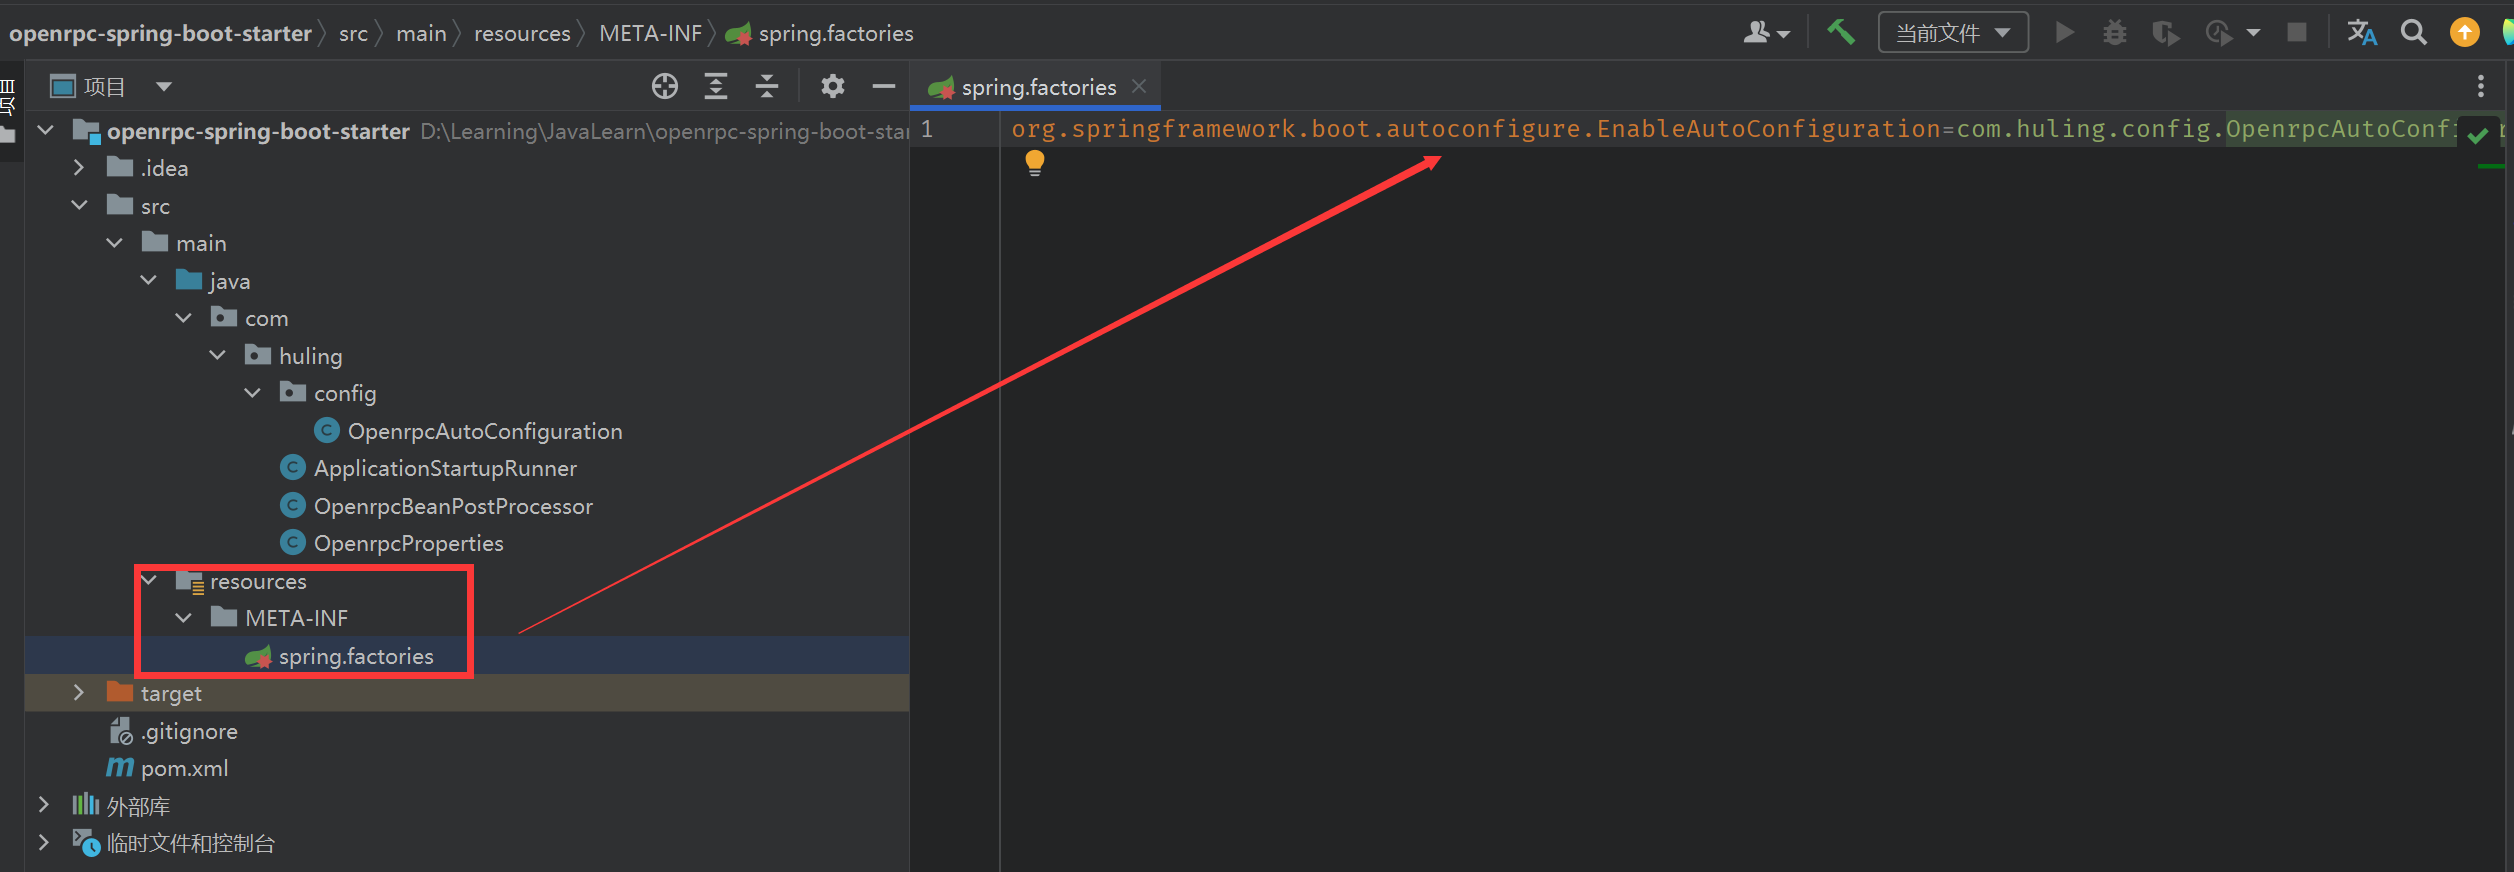Open the profiler run icon

[x=2218, y=33]
